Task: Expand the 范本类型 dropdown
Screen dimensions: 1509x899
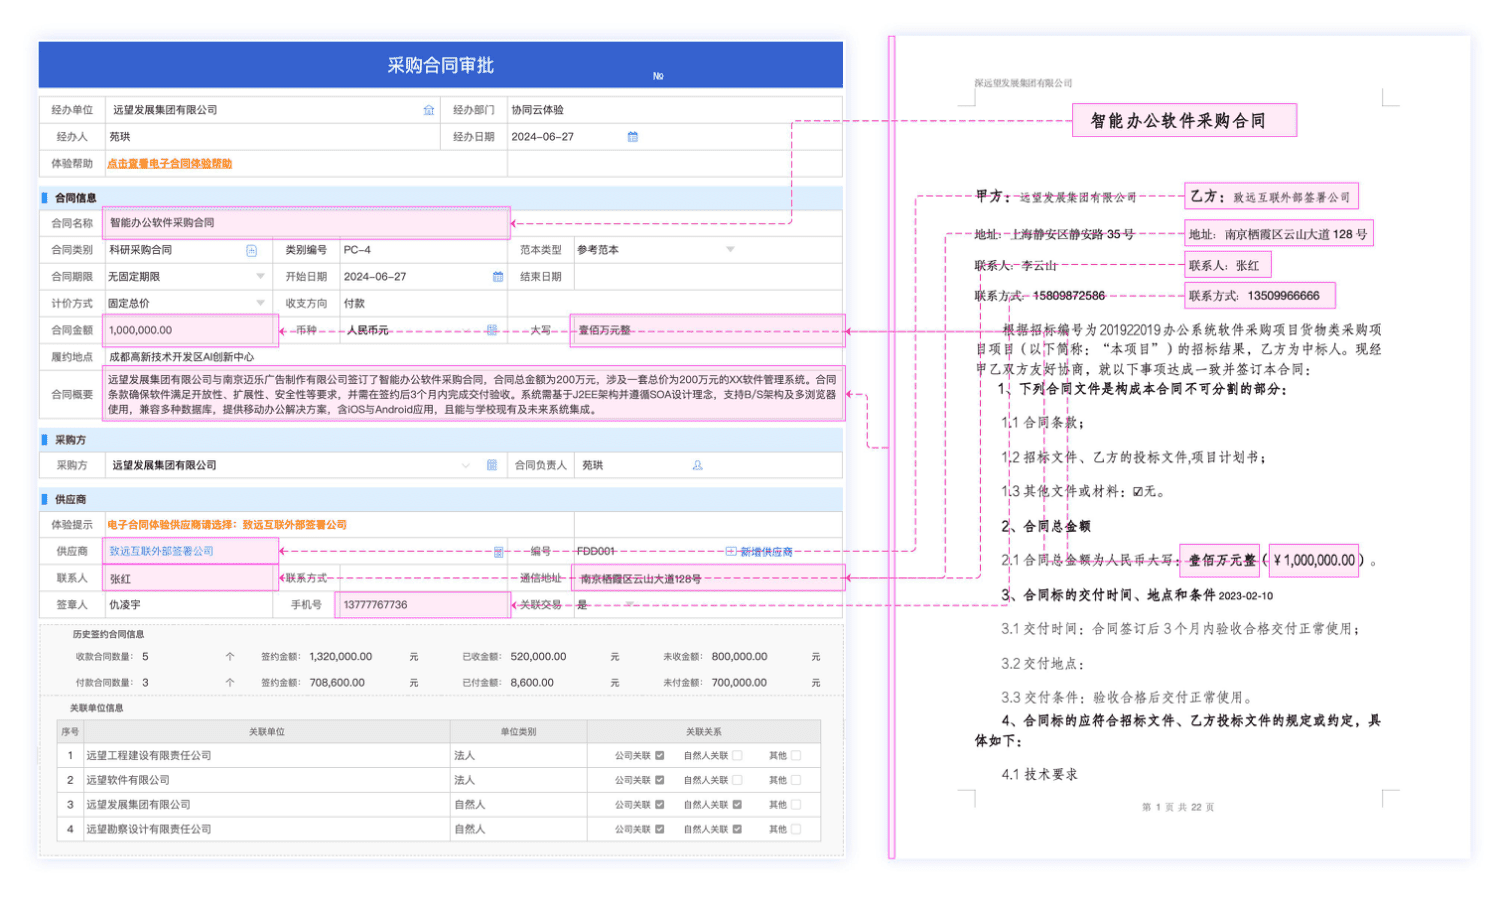Action: [730, 250]
